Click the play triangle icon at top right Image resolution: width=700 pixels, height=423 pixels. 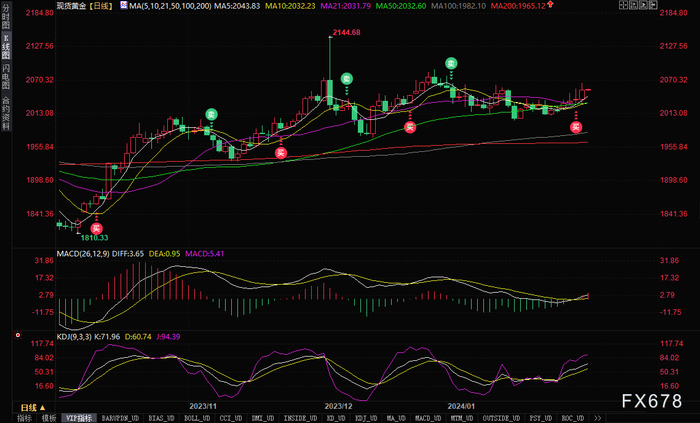click(643, 5)
